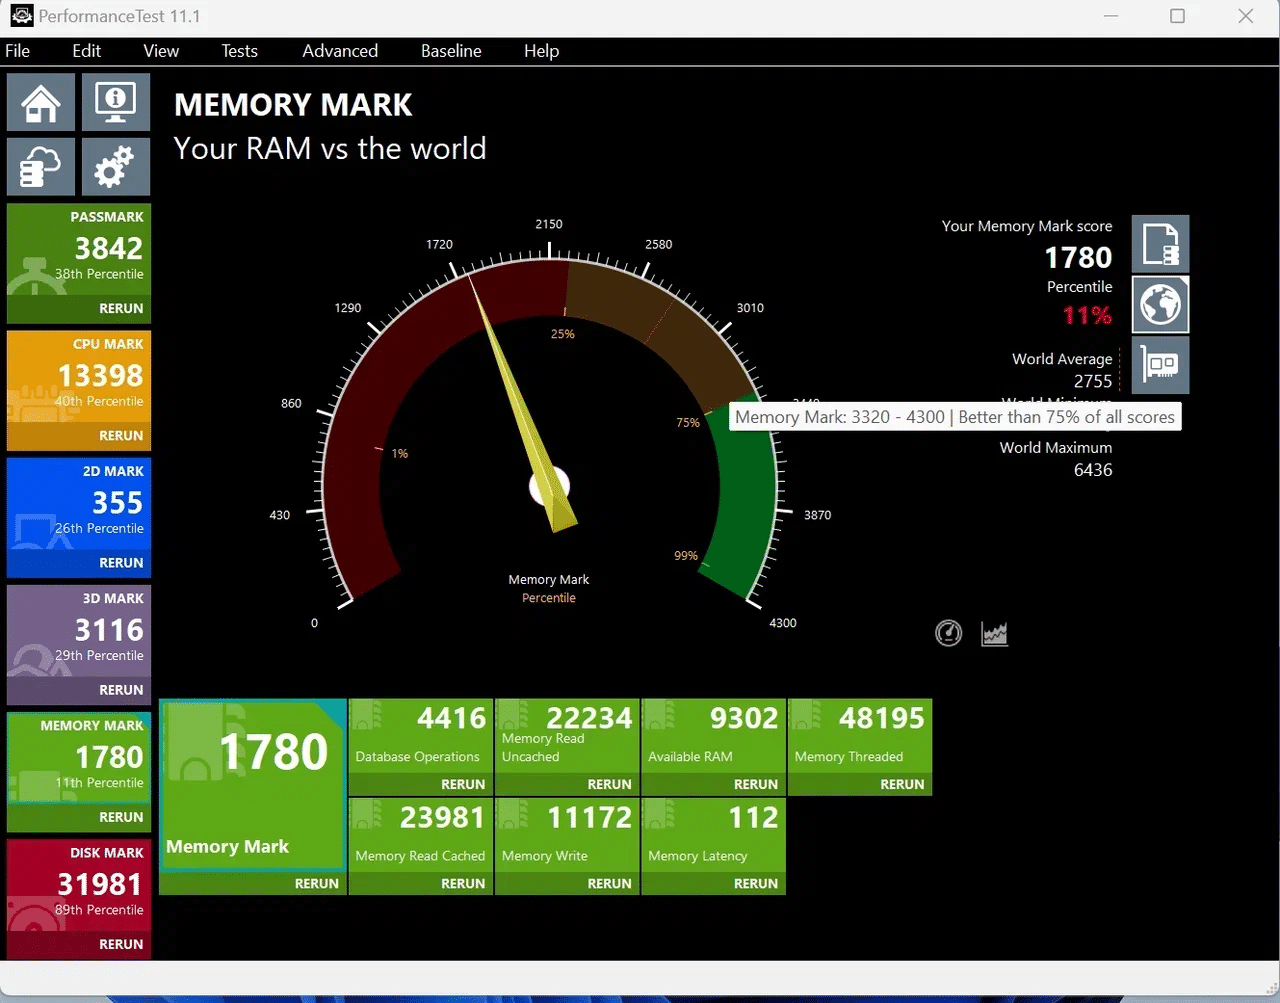This screenshot has height=1003, width=1280.
Task: Open the cloud baseline upload icon
Action: [41, 166]
